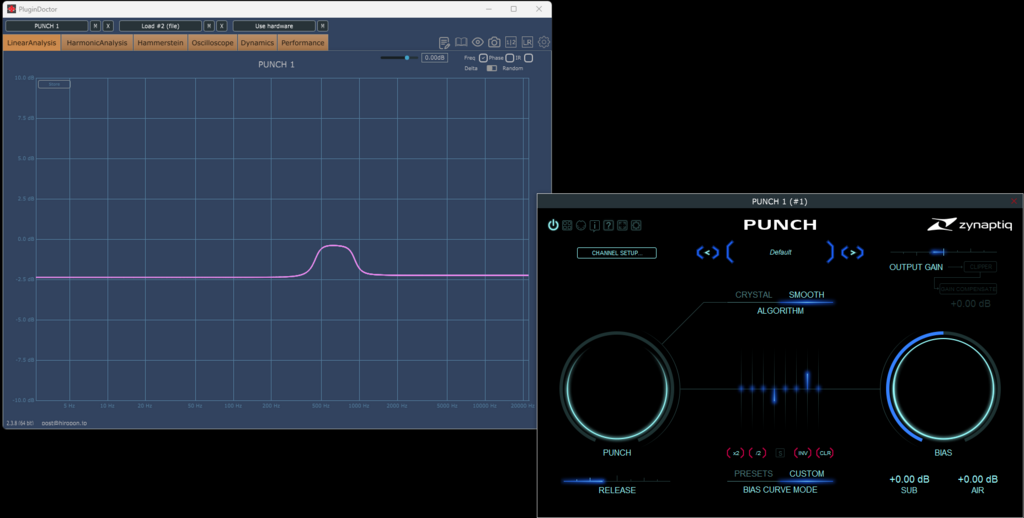Image resolution: width=1024 pixels, height=518 pixels.
Task: Click the RELEASE slider
Action: click(x=616, y=481)
